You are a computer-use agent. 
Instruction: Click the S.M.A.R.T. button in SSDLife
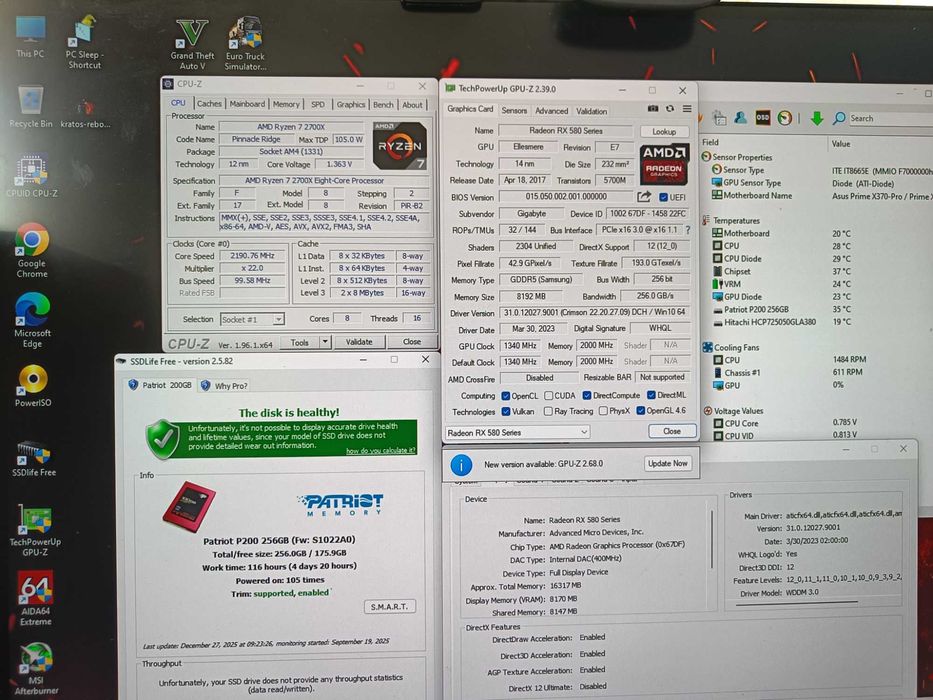pos(389,607)
